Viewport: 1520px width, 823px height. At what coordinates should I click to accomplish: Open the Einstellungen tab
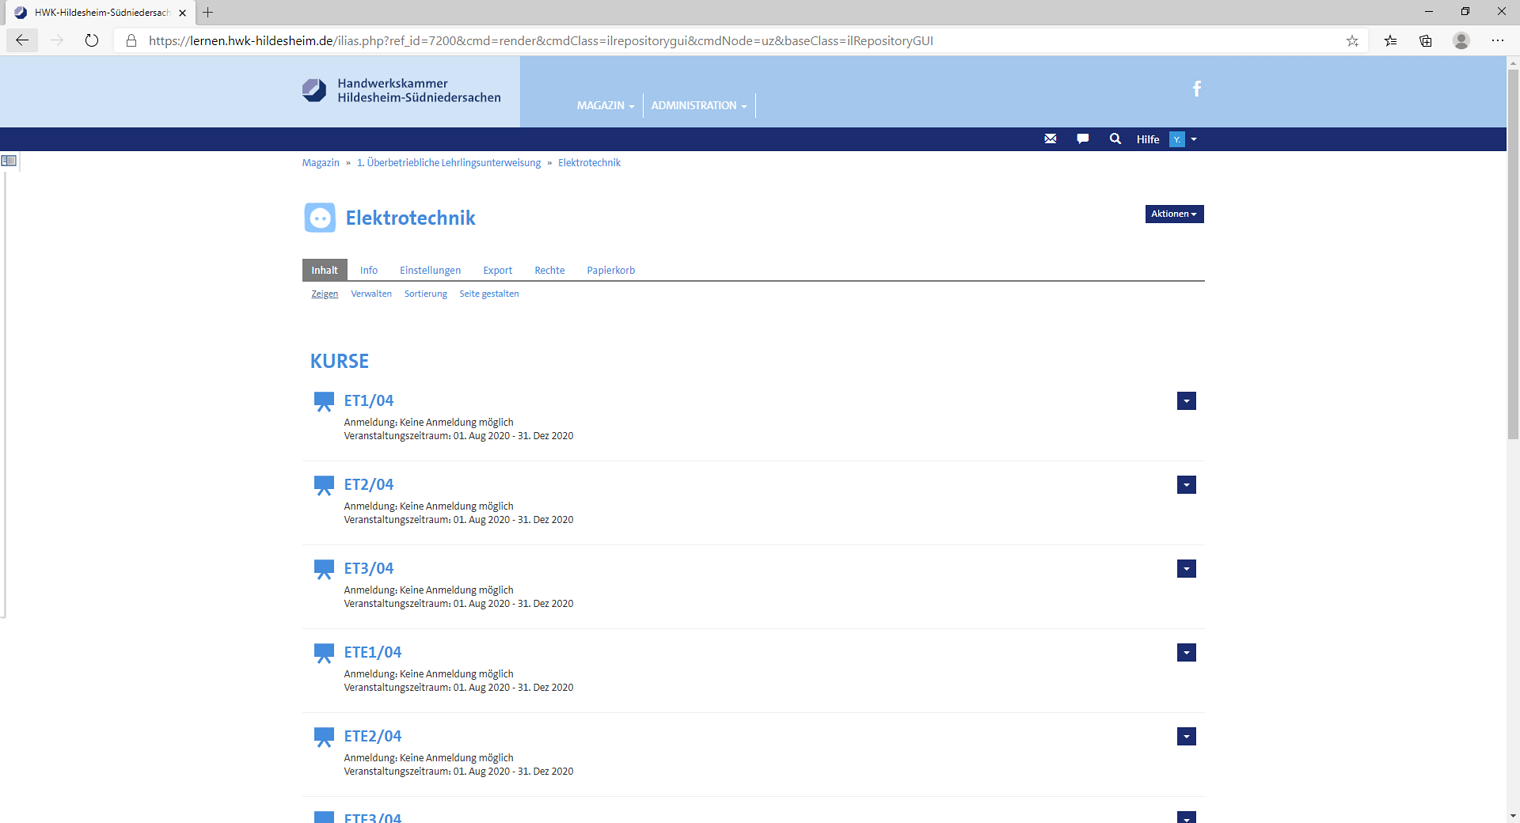[430, 270]
